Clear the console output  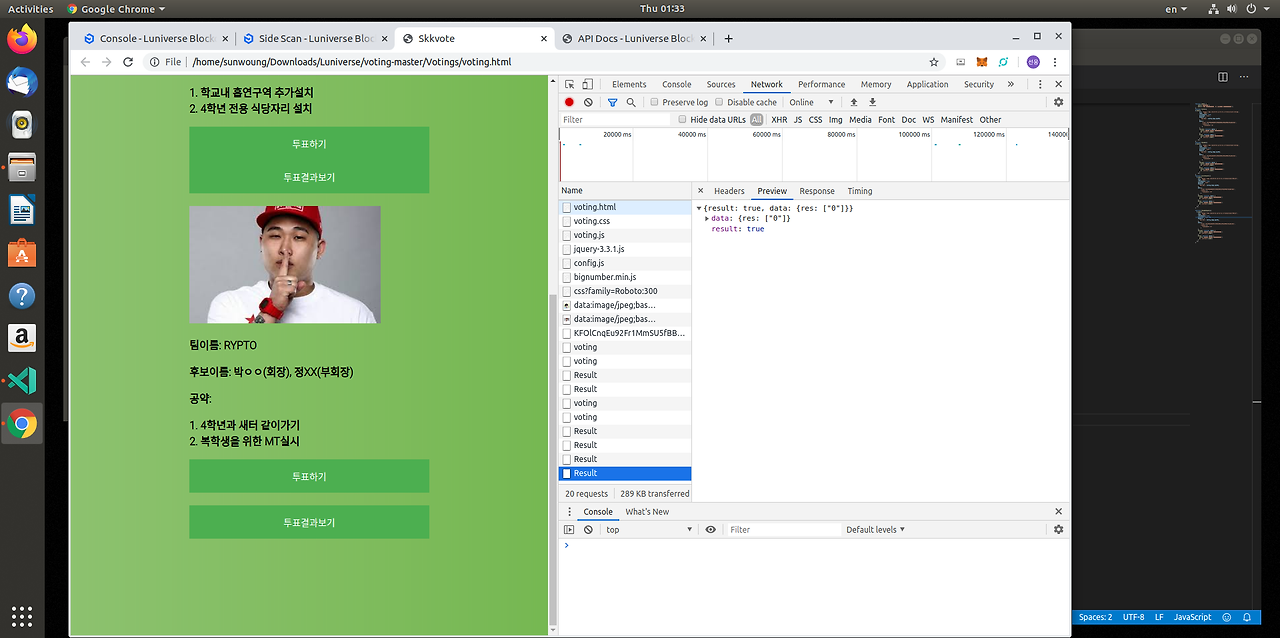pyautogui.click(x=588, y=530)
